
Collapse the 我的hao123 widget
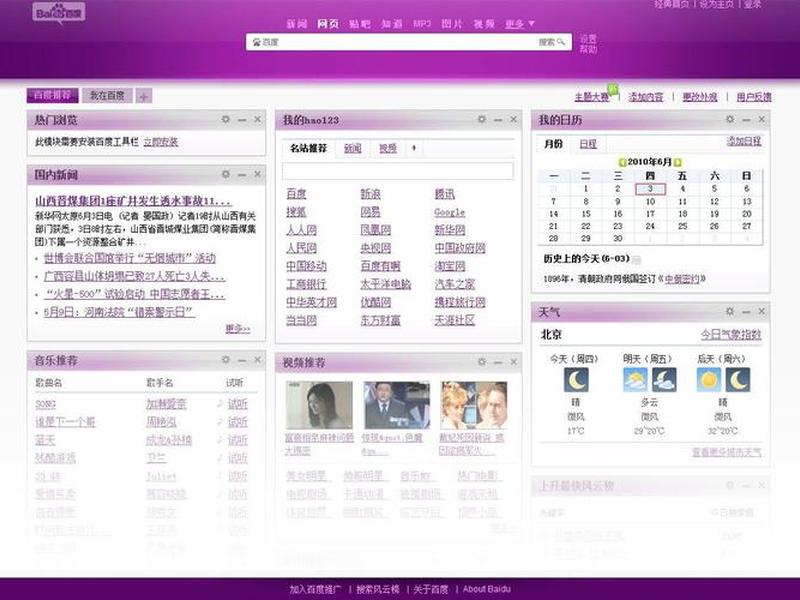(498, 119)
